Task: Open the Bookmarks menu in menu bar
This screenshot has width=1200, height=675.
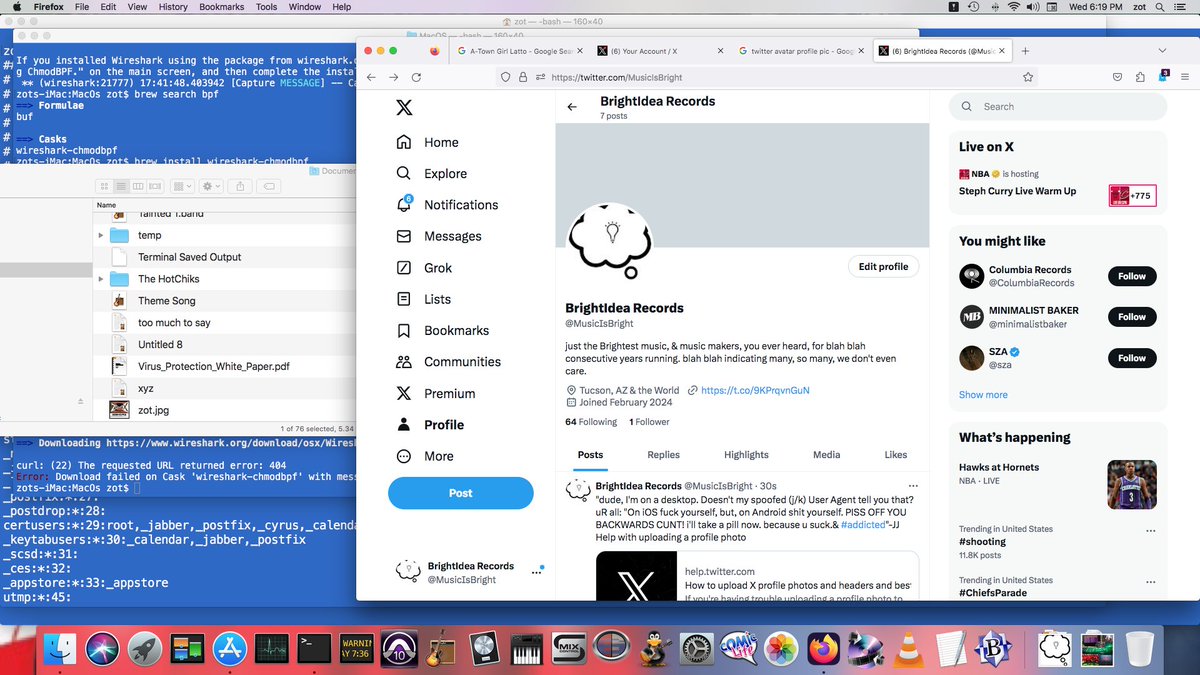Action: (x=223, y=7)
